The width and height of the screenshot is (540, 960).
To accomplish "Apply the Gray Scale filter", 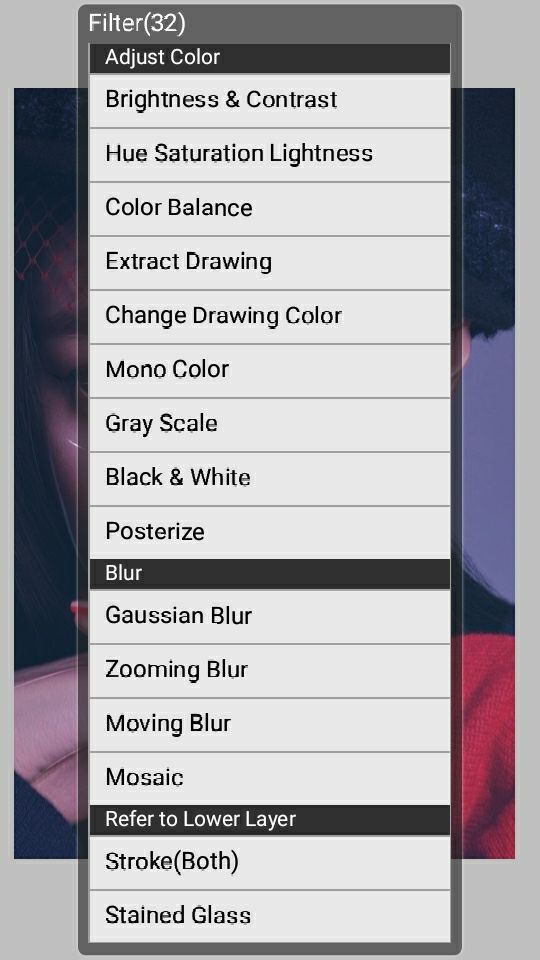I will click(270, 424).
